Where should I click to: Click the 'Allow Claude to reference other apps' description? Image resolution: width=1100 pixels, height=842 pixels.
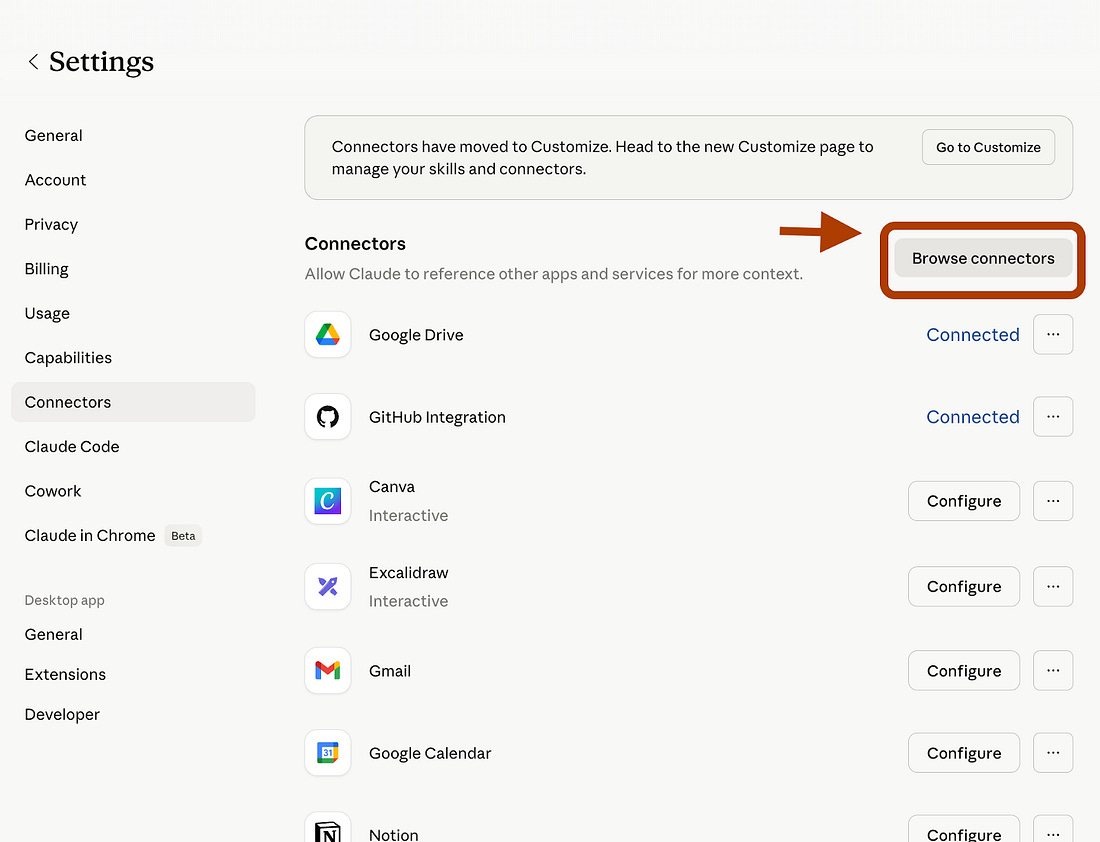click(x=554, y=274)
